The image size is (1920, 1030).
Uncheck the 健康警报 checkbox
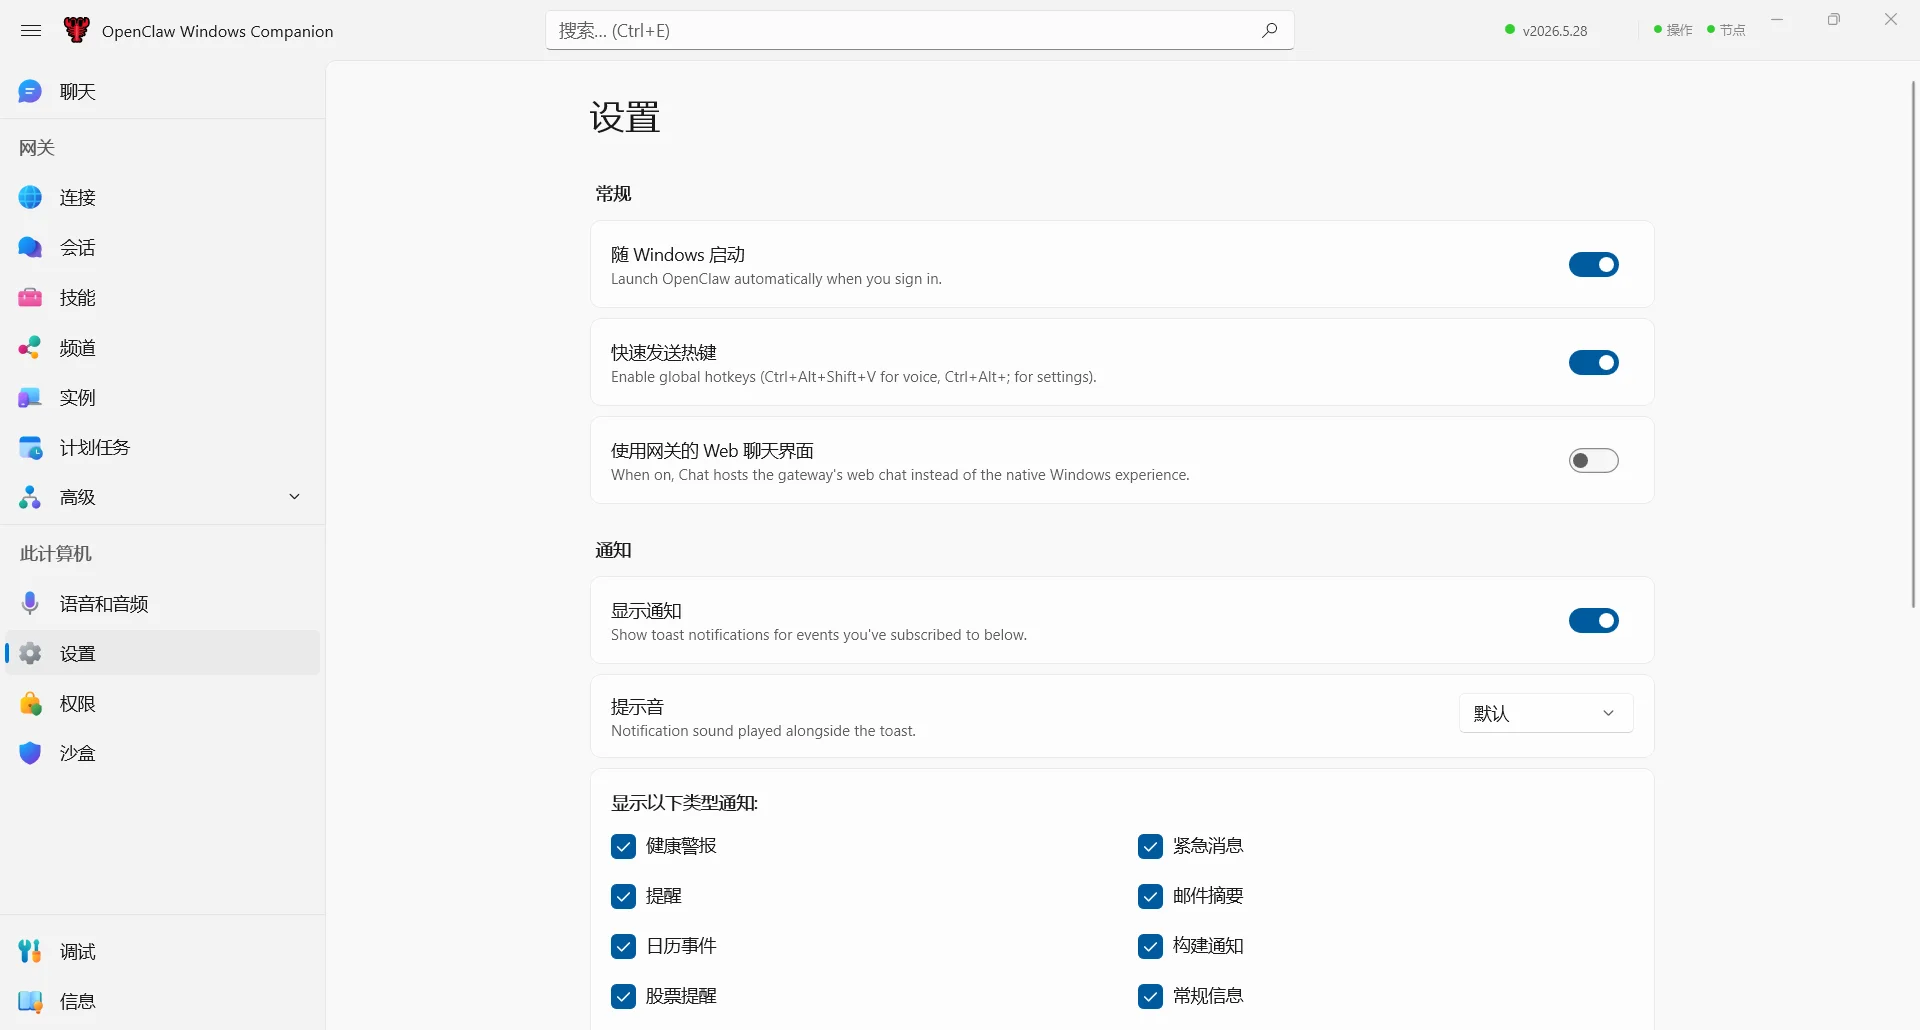623,847
